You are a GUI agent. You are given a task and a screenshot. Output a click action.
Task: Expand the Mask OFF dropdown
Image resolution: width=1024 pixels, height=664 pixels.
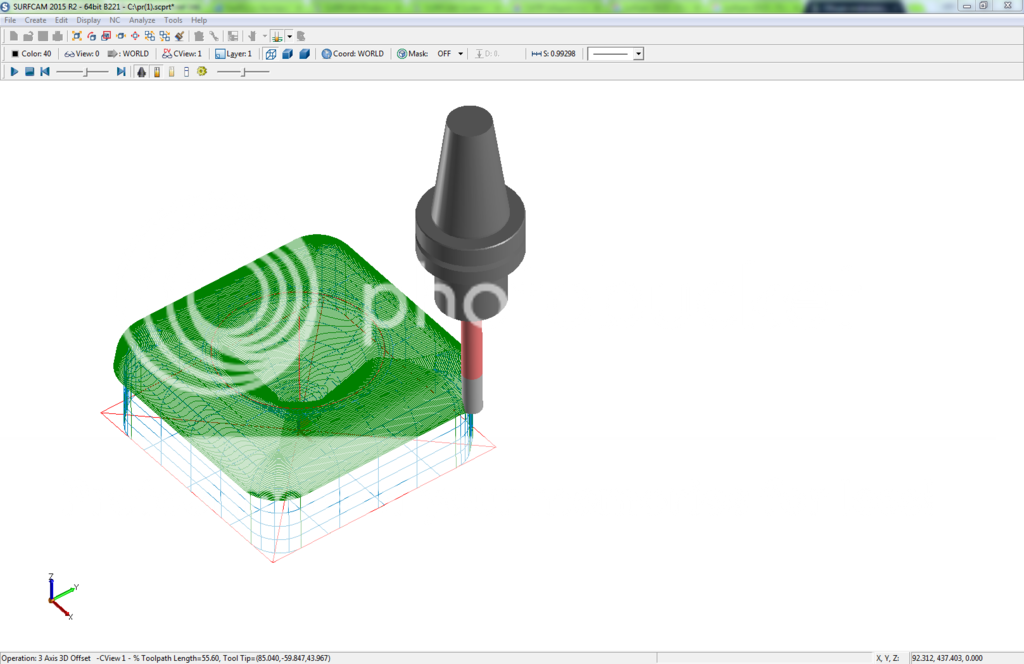(460, 54)
